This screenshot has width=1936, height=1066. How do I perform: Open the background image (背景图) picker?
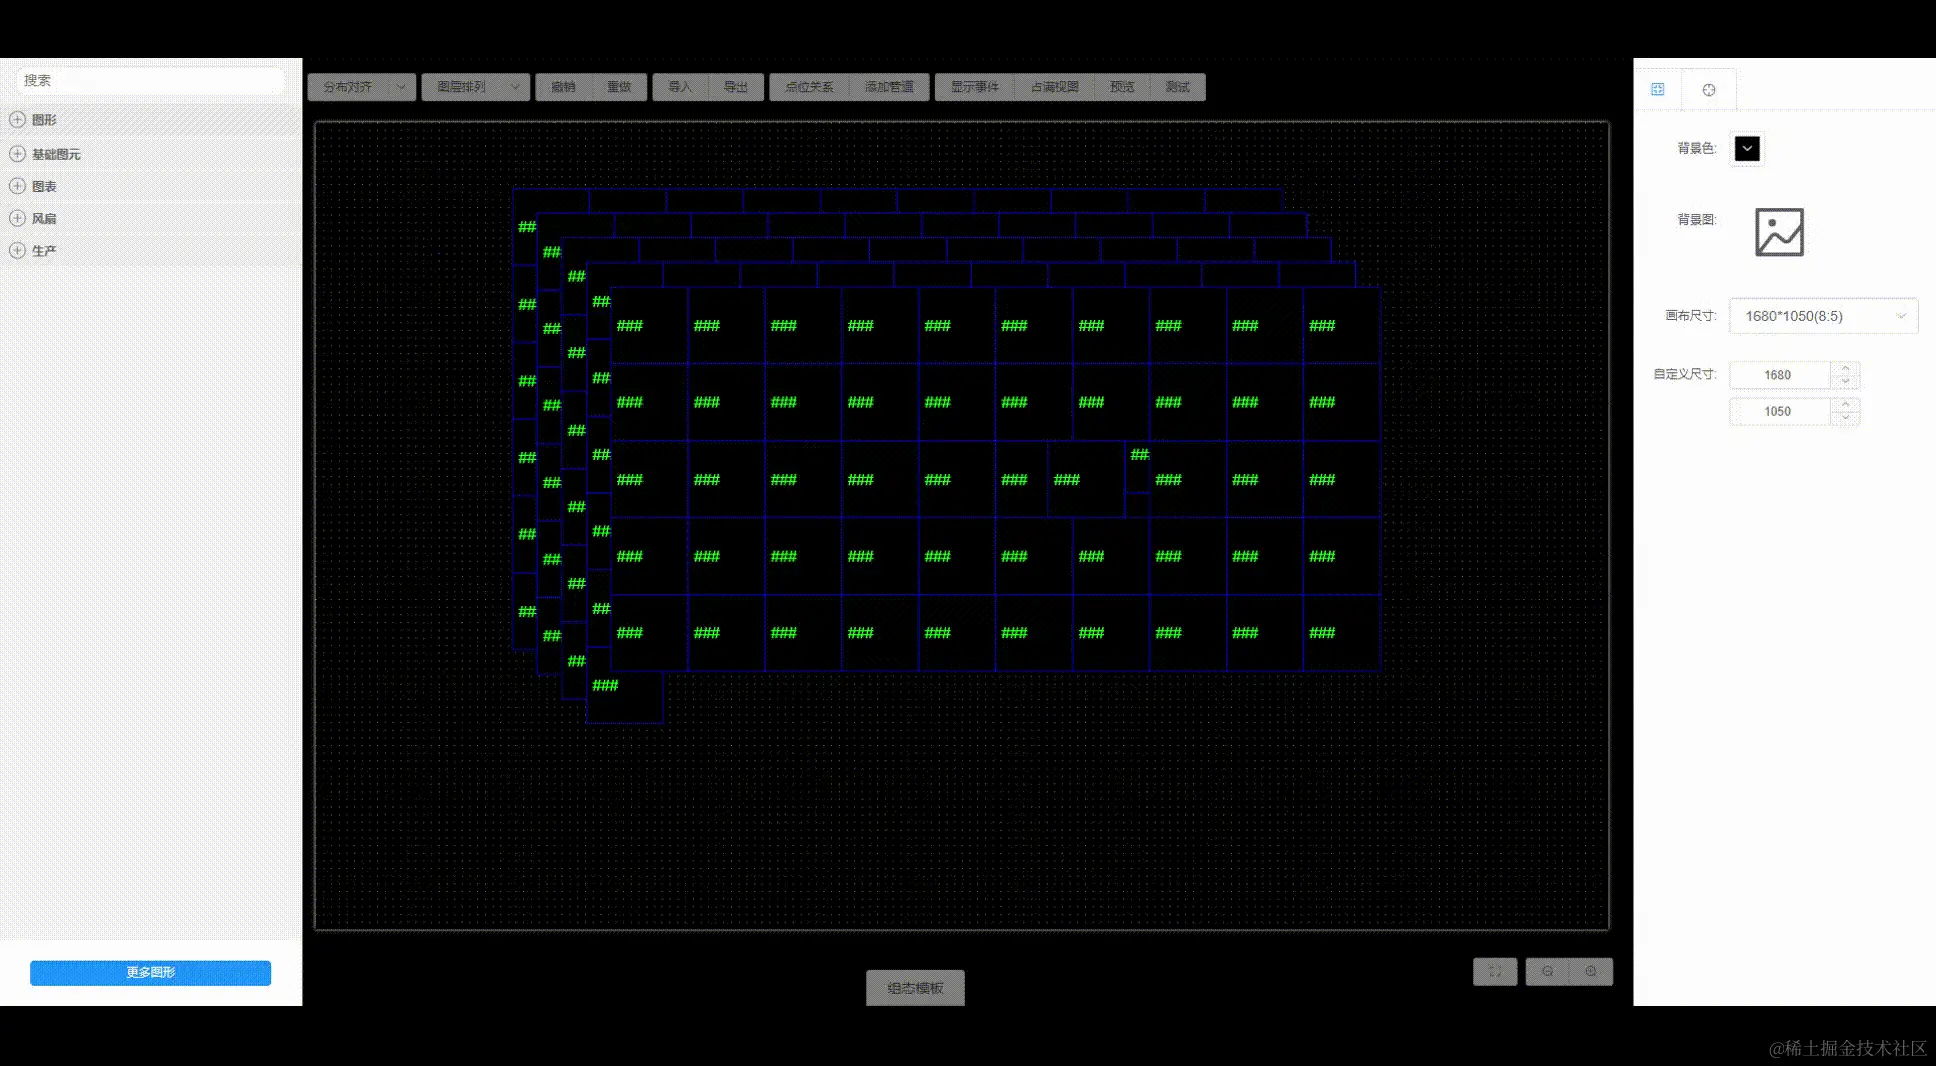point(1778,231)
